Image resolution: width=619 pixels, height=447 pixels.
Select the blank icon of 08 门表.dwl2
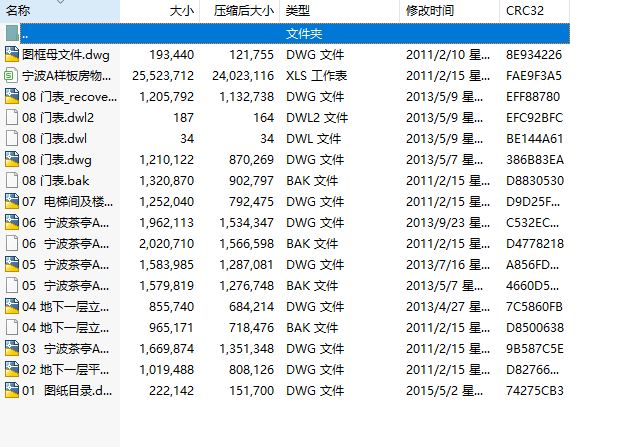coord(12,118)
